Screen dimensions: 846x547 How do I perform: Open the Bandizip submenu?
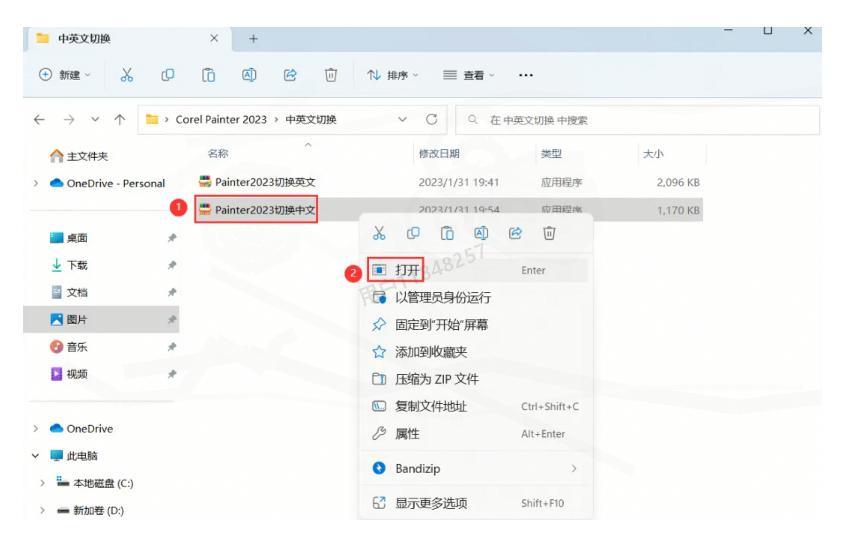point(476,468)
